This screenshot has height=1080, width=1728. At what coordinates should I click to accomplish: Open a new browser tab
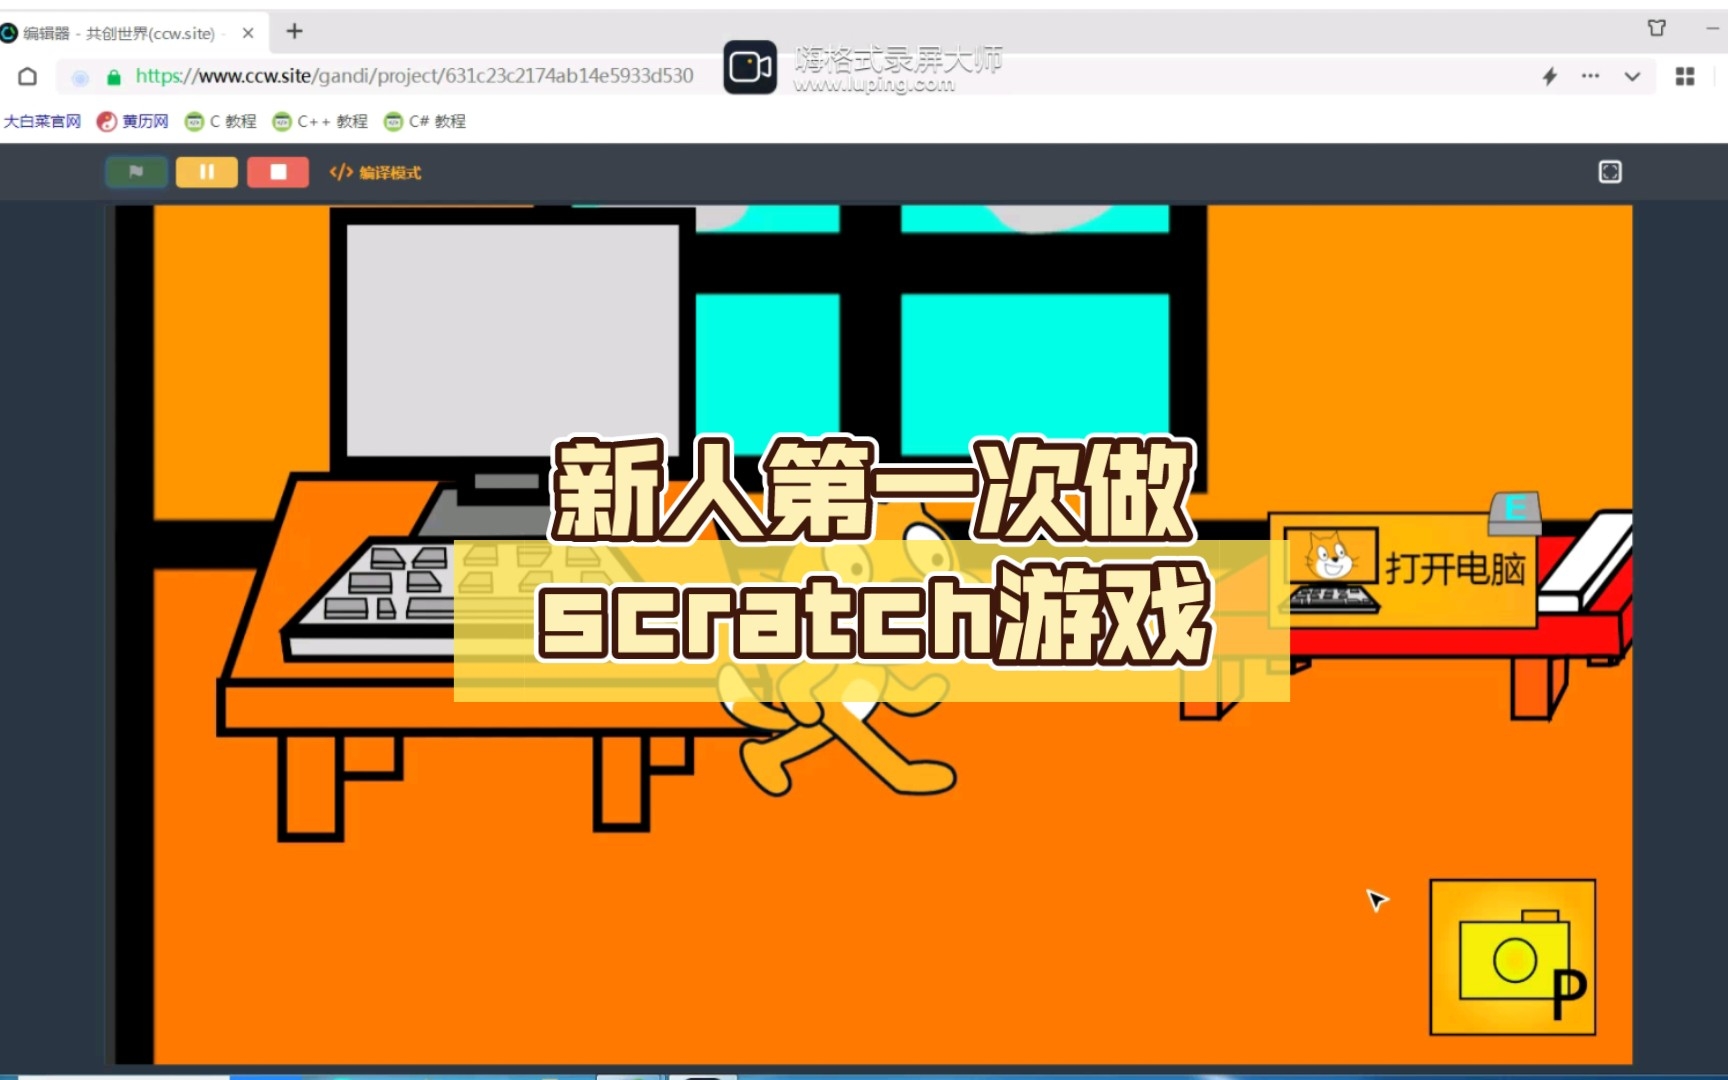pos(294,32)
